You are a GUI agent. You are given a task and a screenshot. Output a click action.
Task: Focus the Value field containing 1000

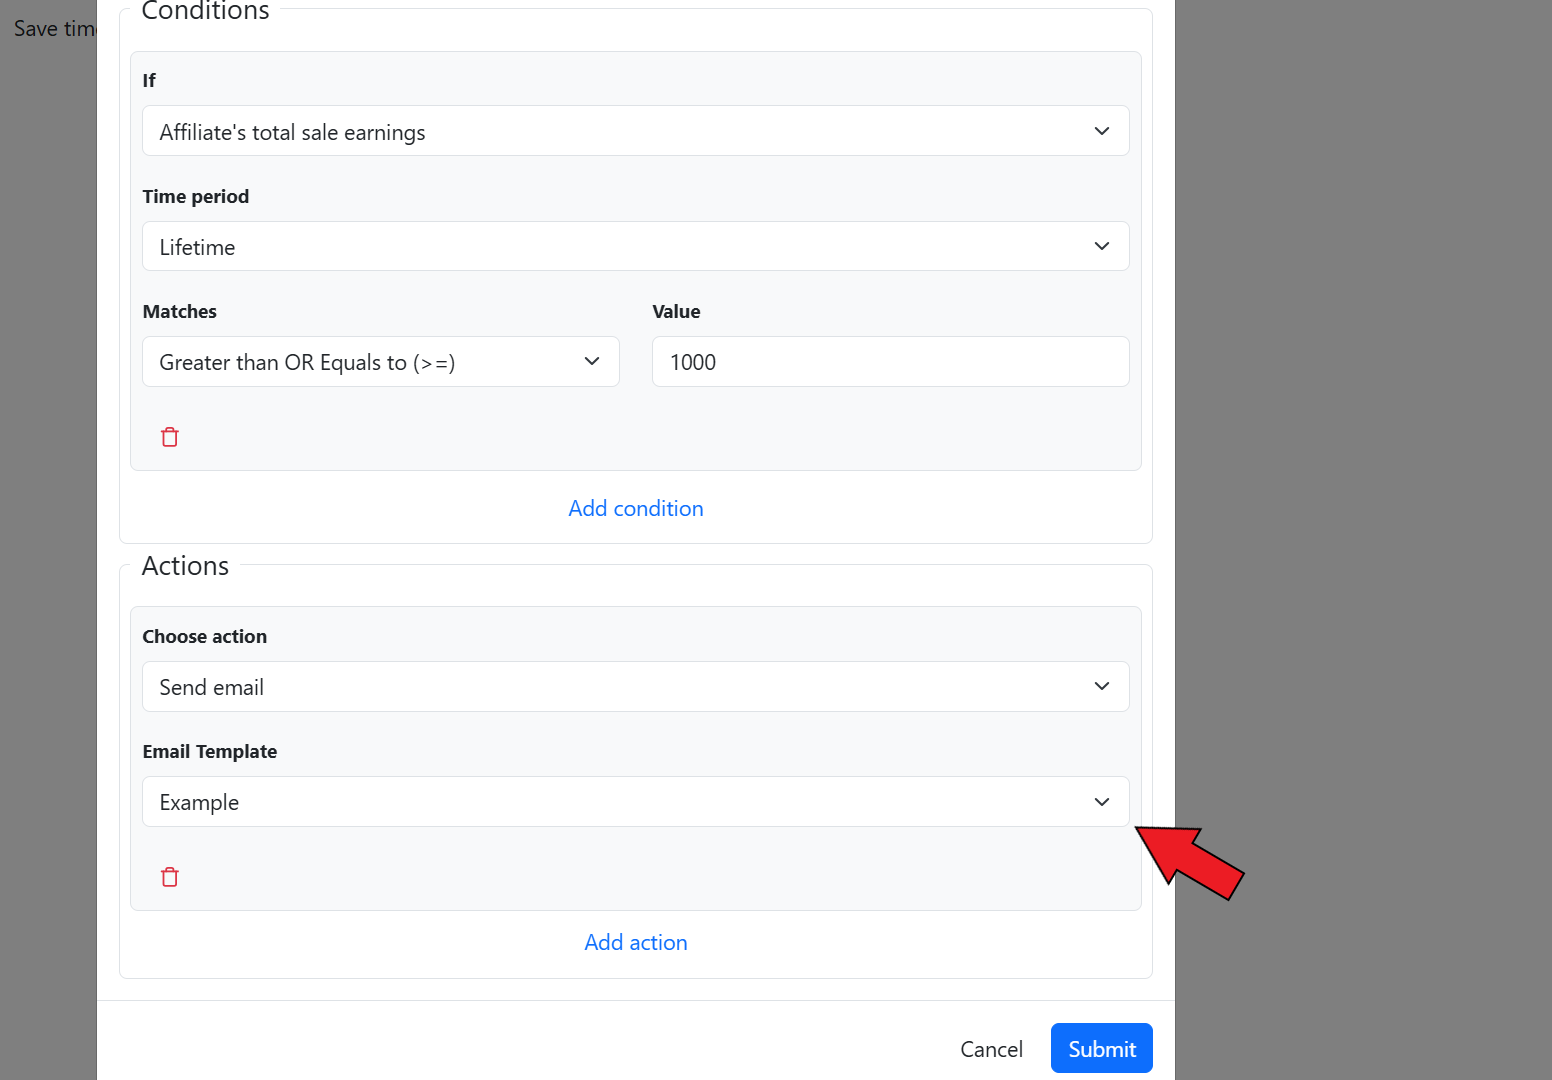point(890,362)
